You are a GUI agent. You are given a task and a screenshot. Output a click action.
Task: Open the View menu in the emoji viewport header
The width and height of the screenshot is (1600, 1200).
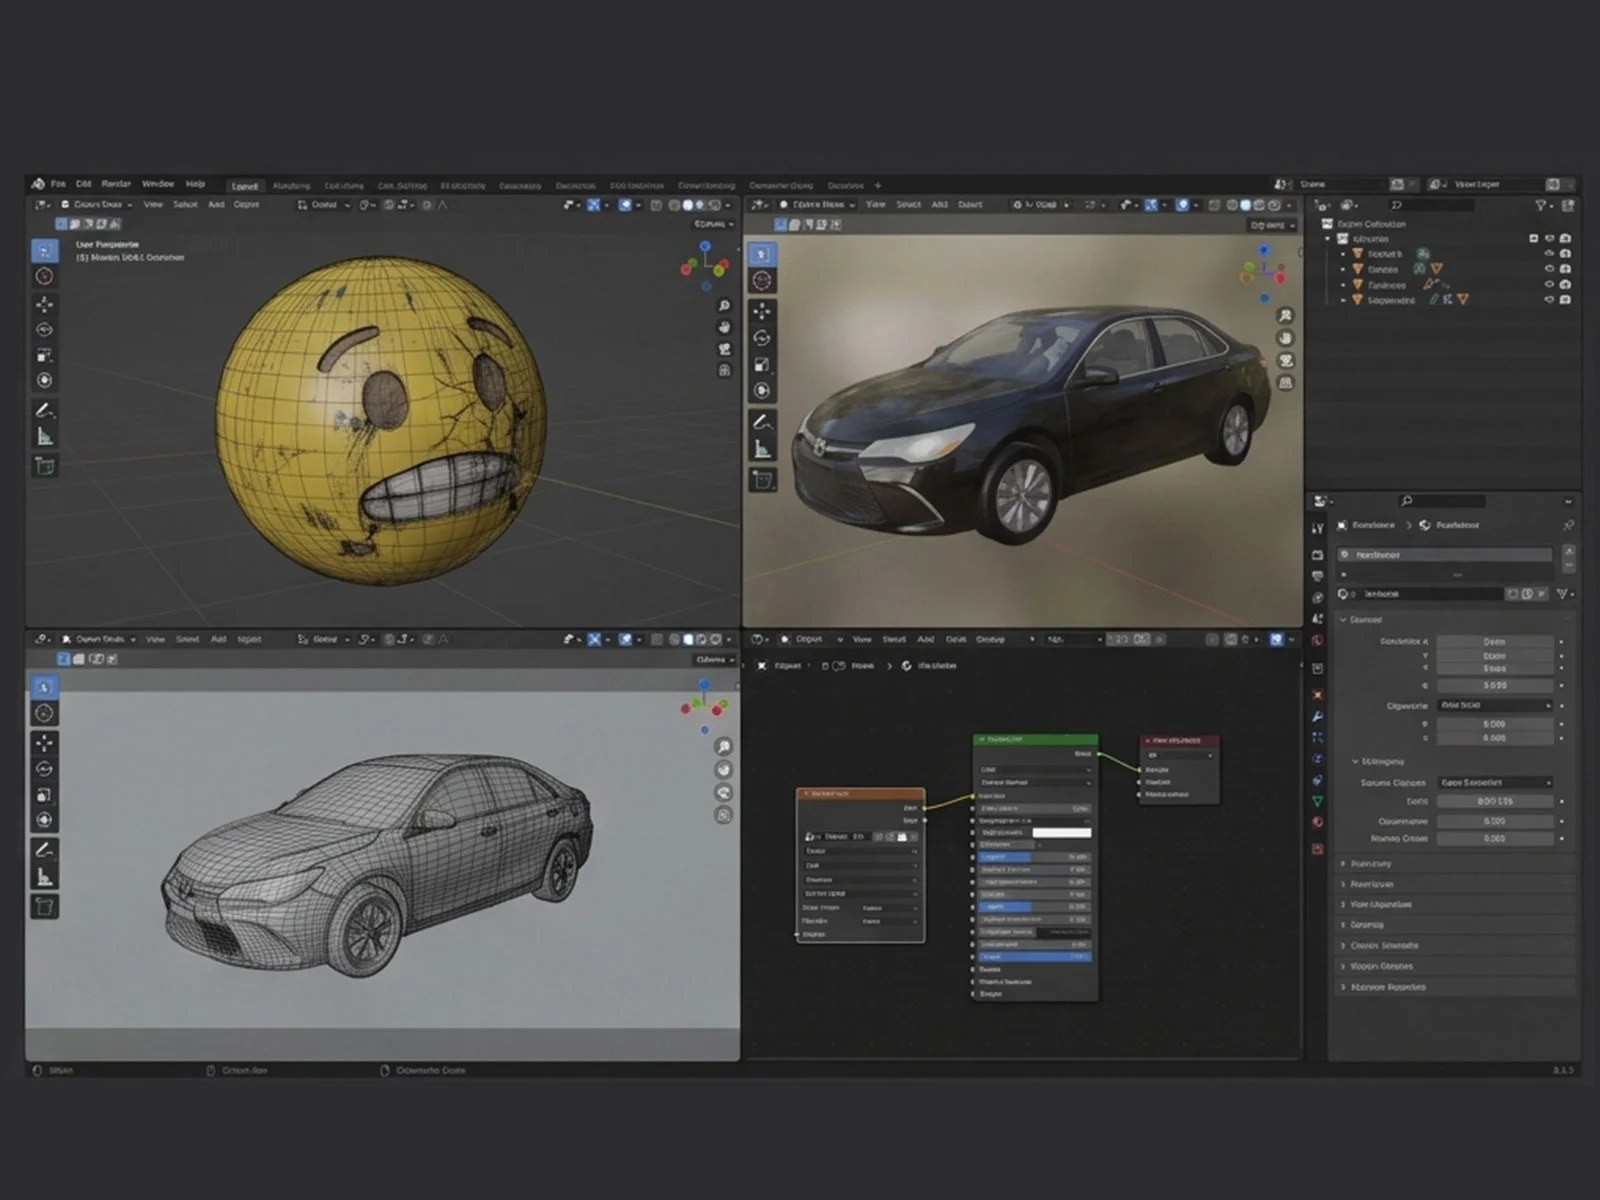pos(153,205)
